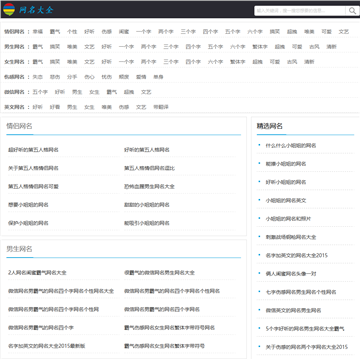Click the 精选网名 sidebar heading
This screenshot has height=360, width=360.
point(270,126)
